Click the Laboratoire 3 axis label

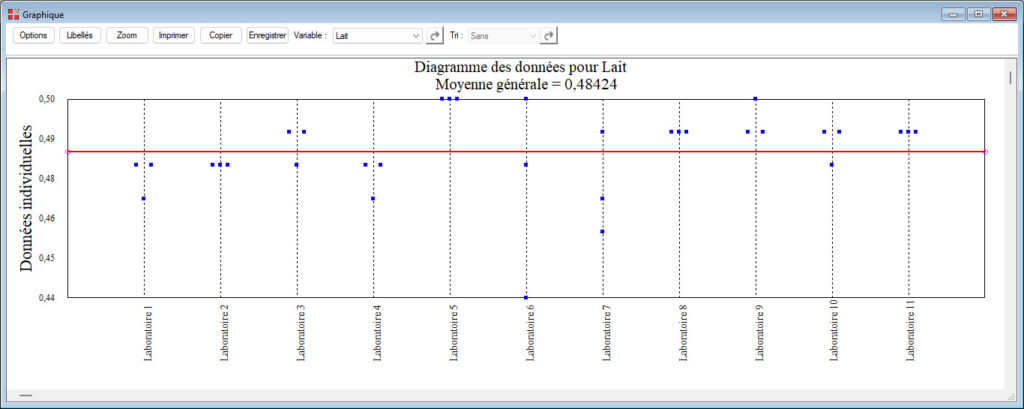click(x=300, y=331)
